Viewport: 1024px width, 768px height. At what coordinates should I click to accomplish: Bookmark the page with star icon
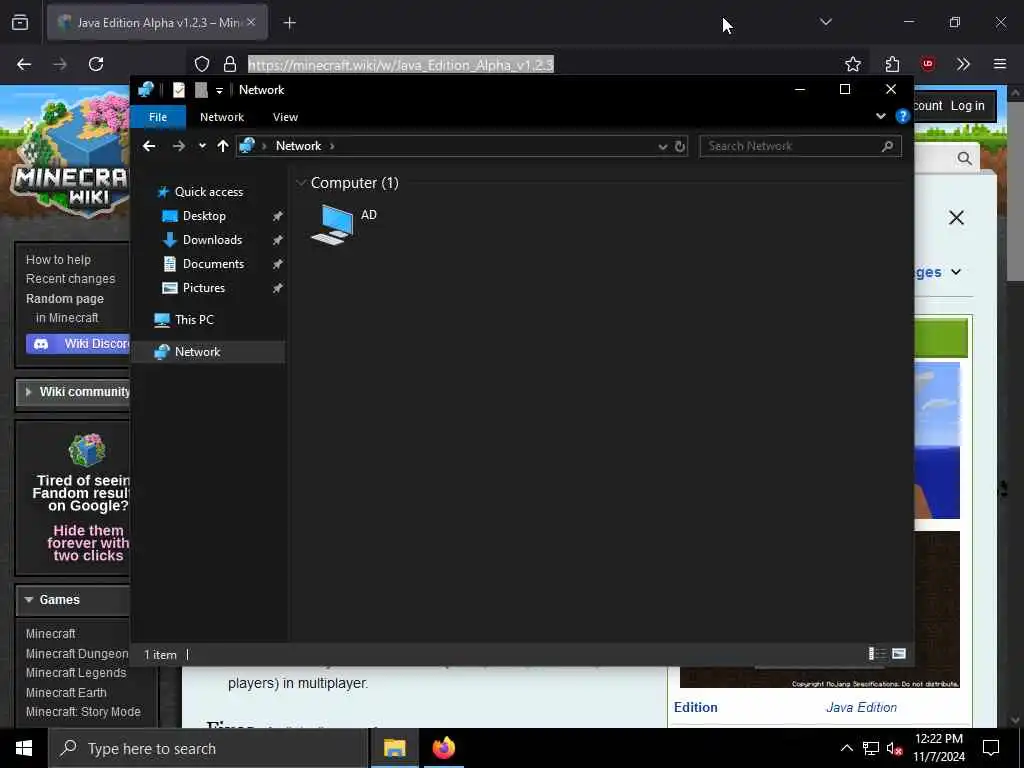point(852,64)
